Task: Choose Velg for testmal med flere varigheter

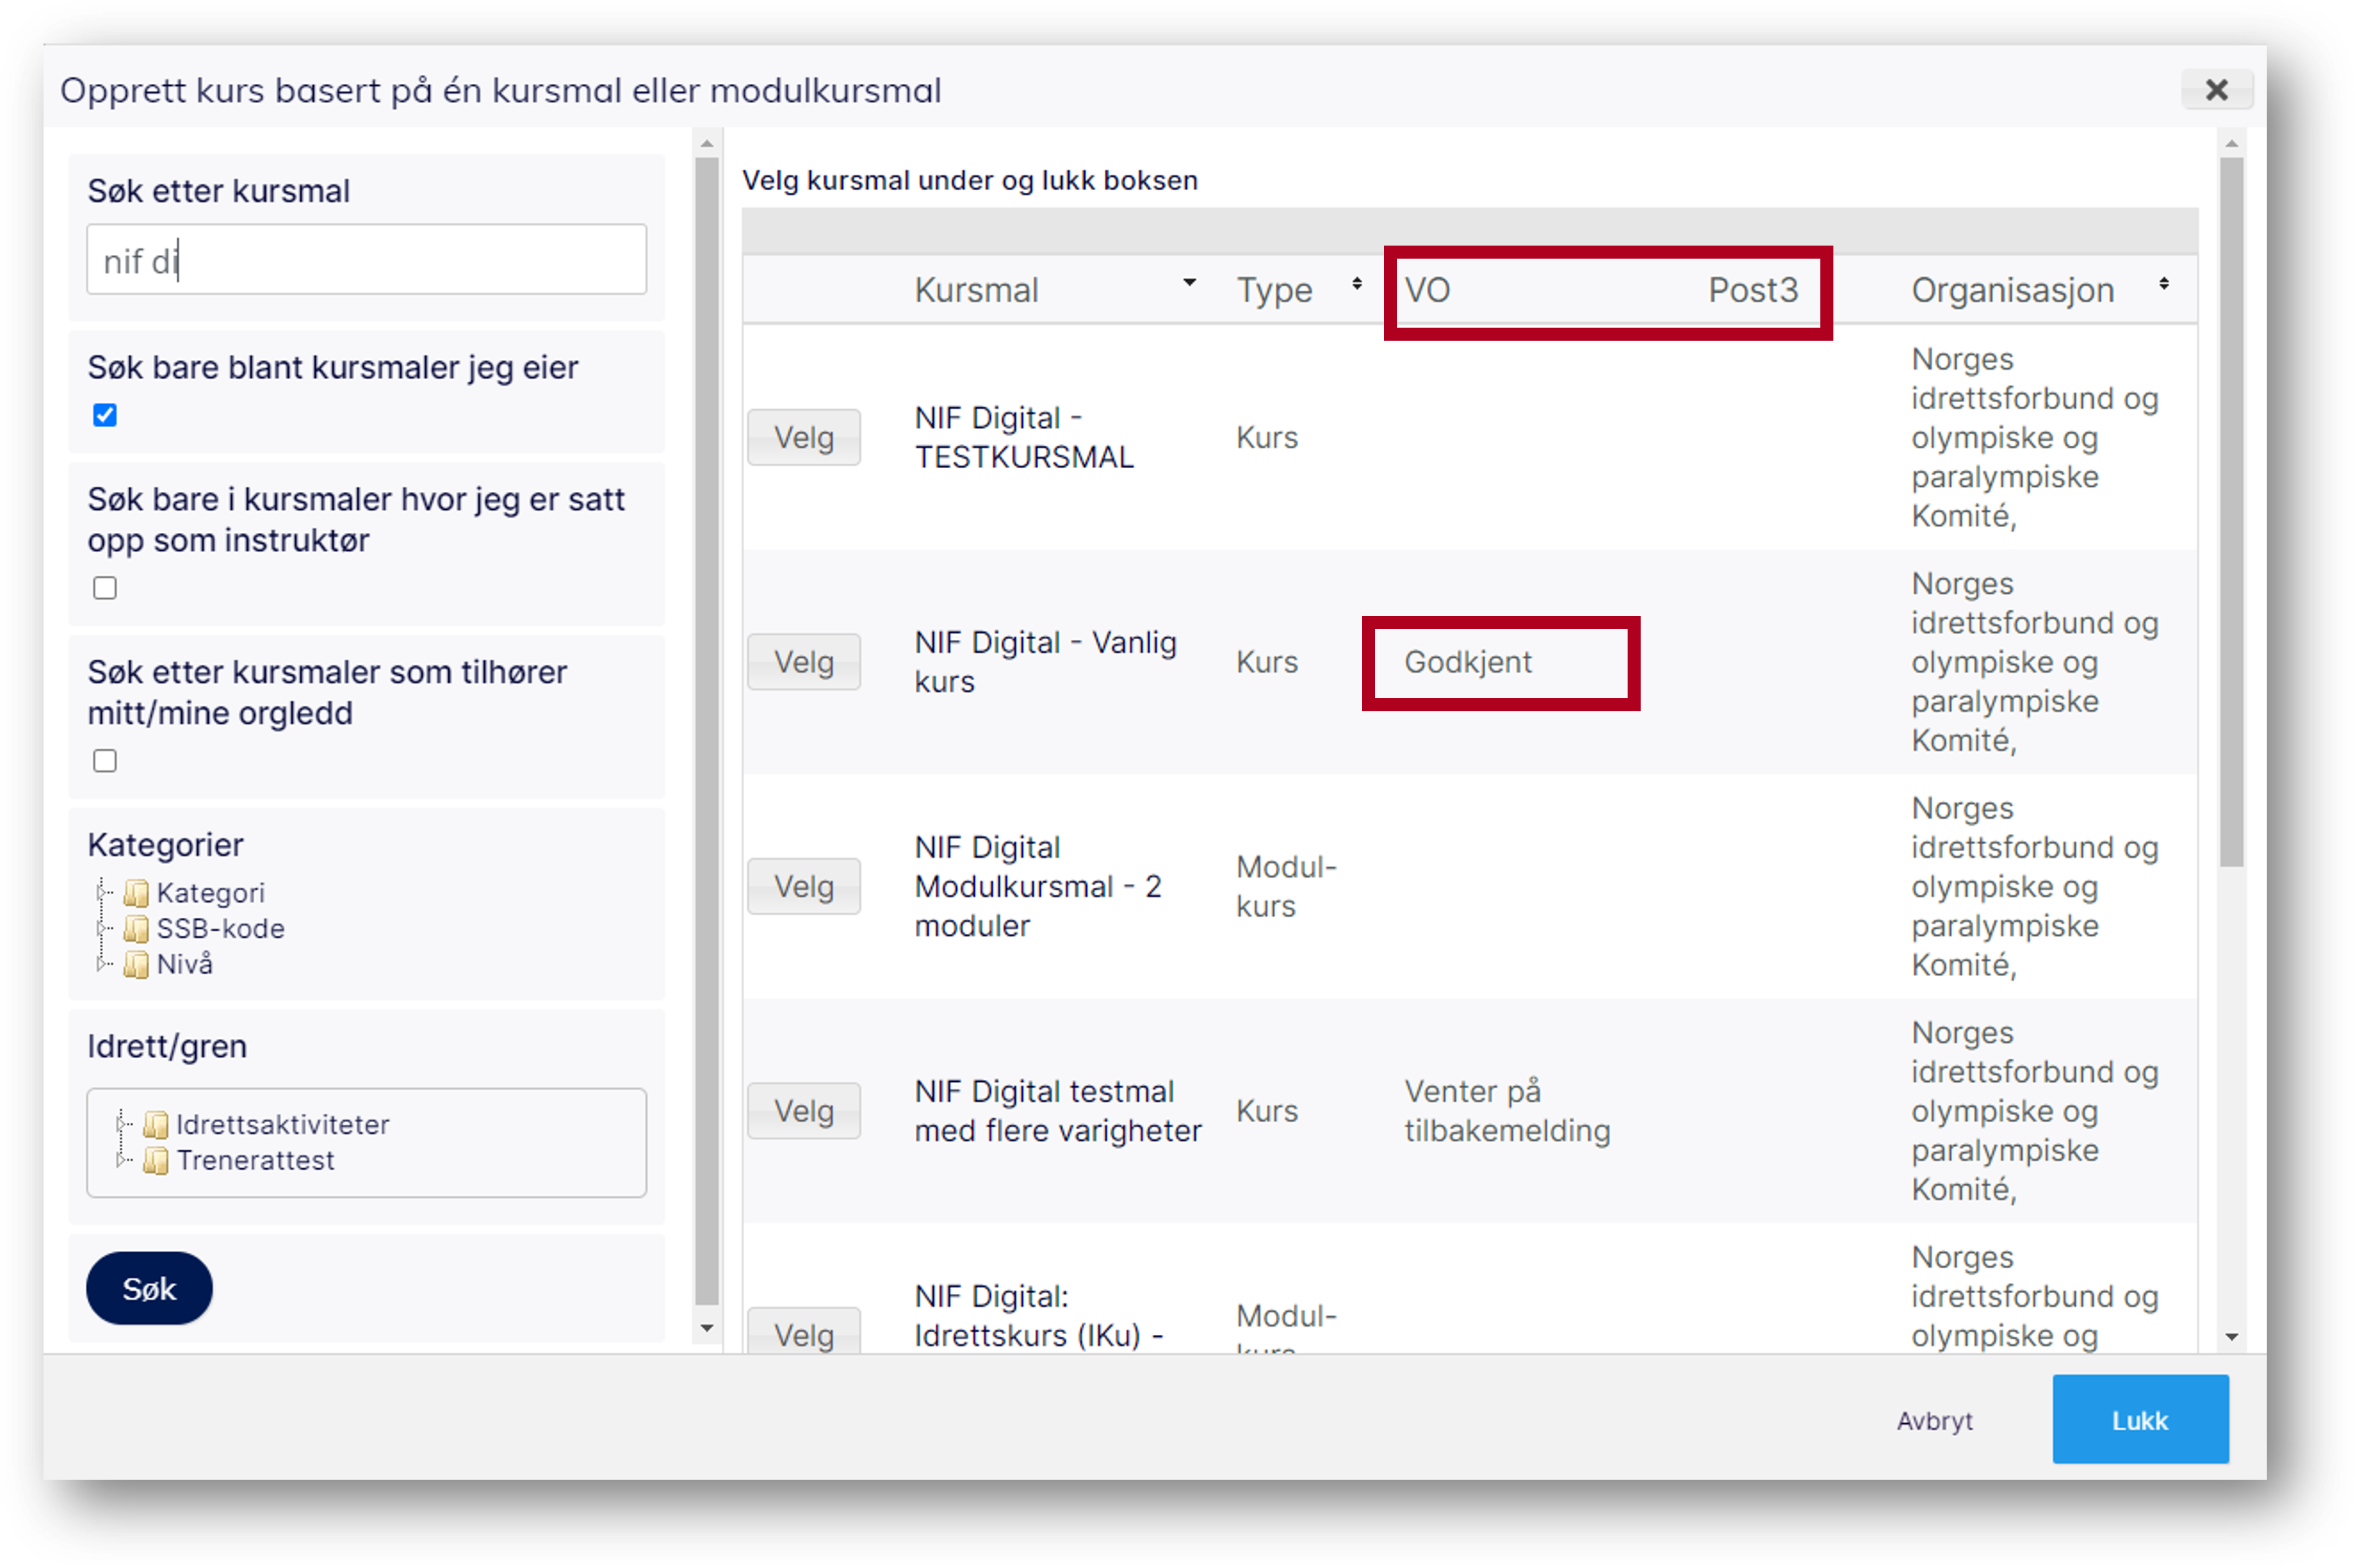Action: (803, 1111)
